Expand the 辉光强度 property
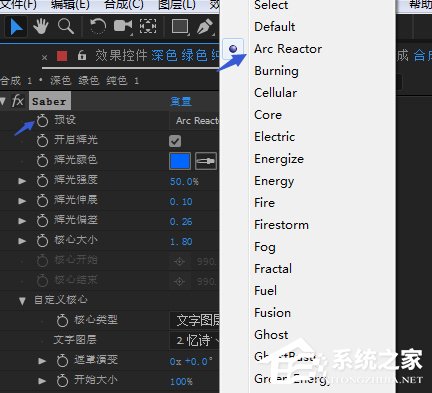Screen dimensions: 432x393 [22, 181]
